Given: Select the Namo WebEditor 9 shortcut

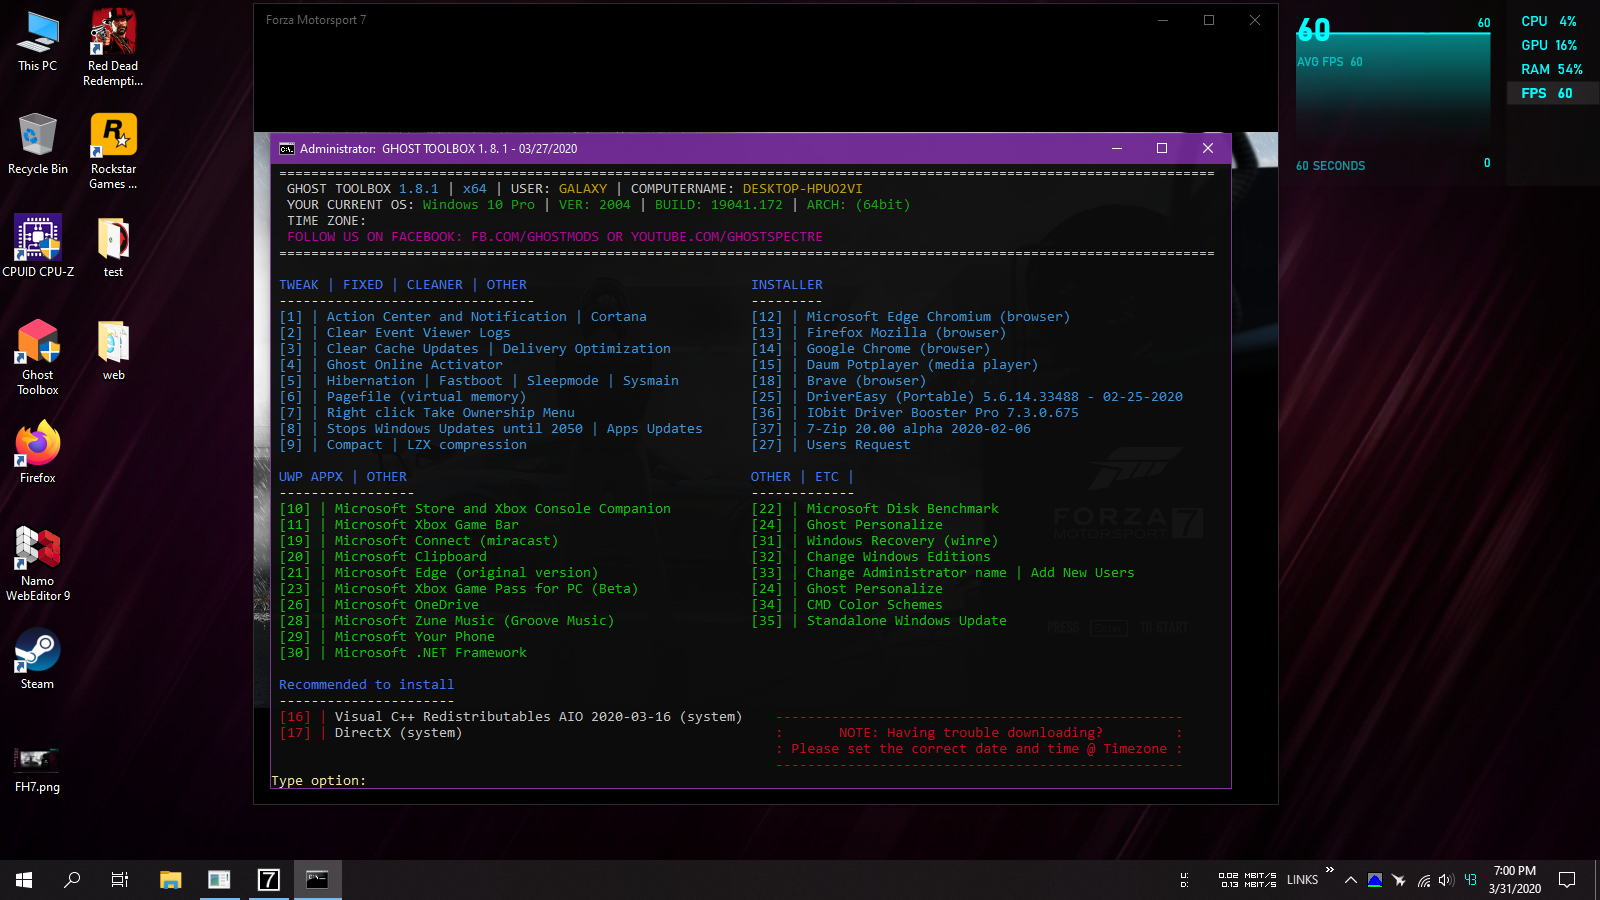Looking at the screenshot, I should point(38,564).
